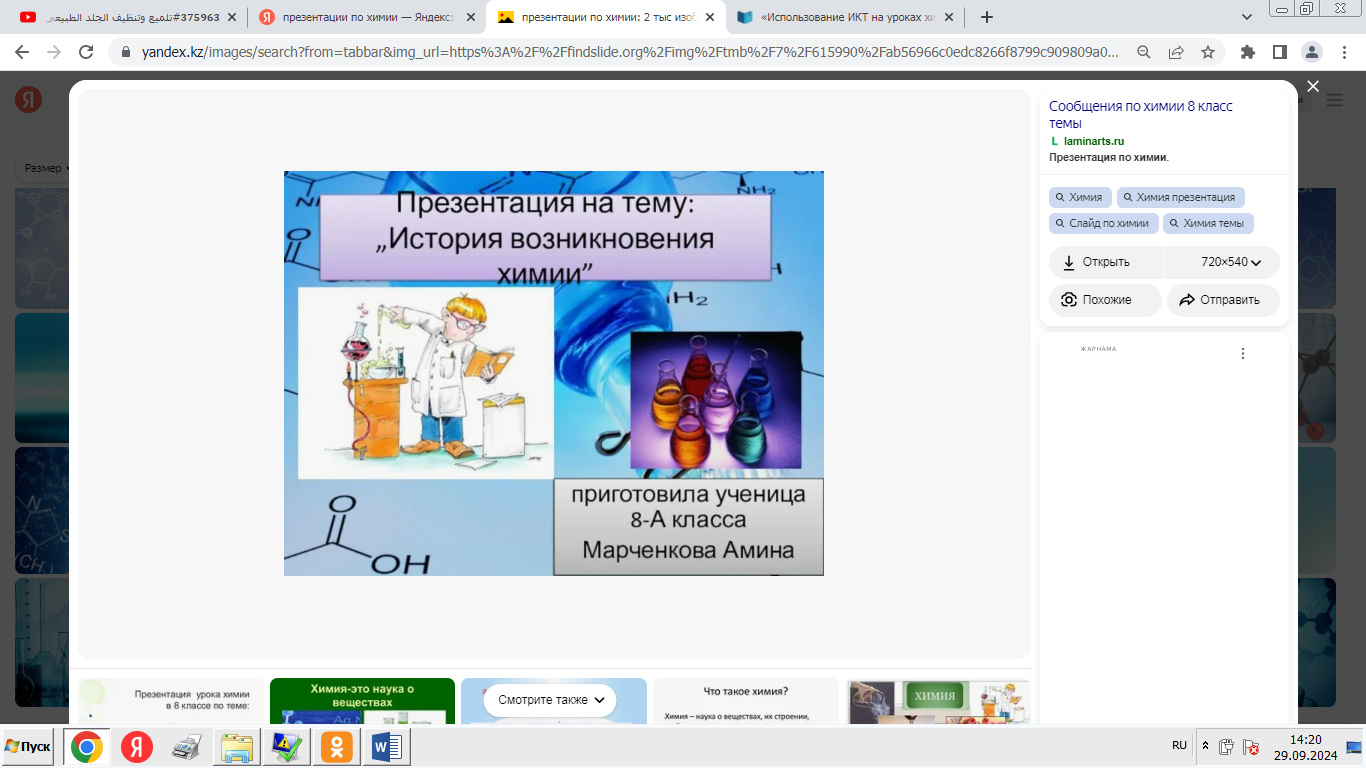The width and height of the screenshot is (1366, 768).
Task: Open Yandex Browser from the taskbar
Action: tap(137, 747)
